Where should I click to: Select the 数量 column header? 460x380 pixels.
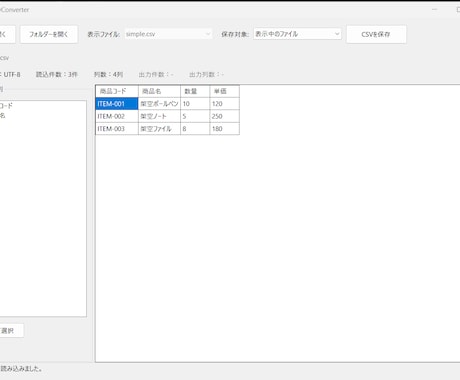click(195, 91)
